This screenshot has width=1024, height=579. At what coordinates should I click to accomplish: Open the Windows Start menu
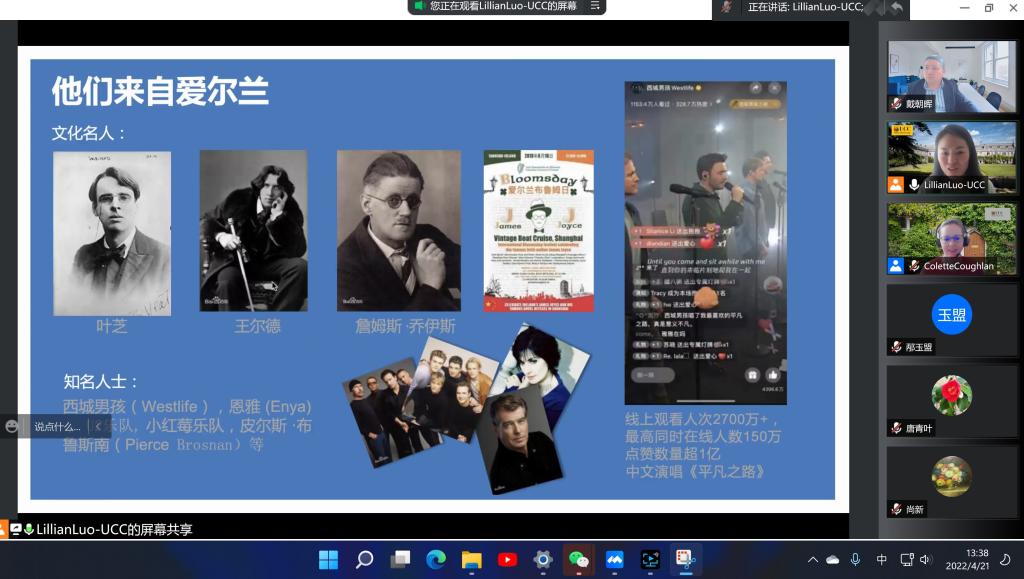[x=328, y=559]
